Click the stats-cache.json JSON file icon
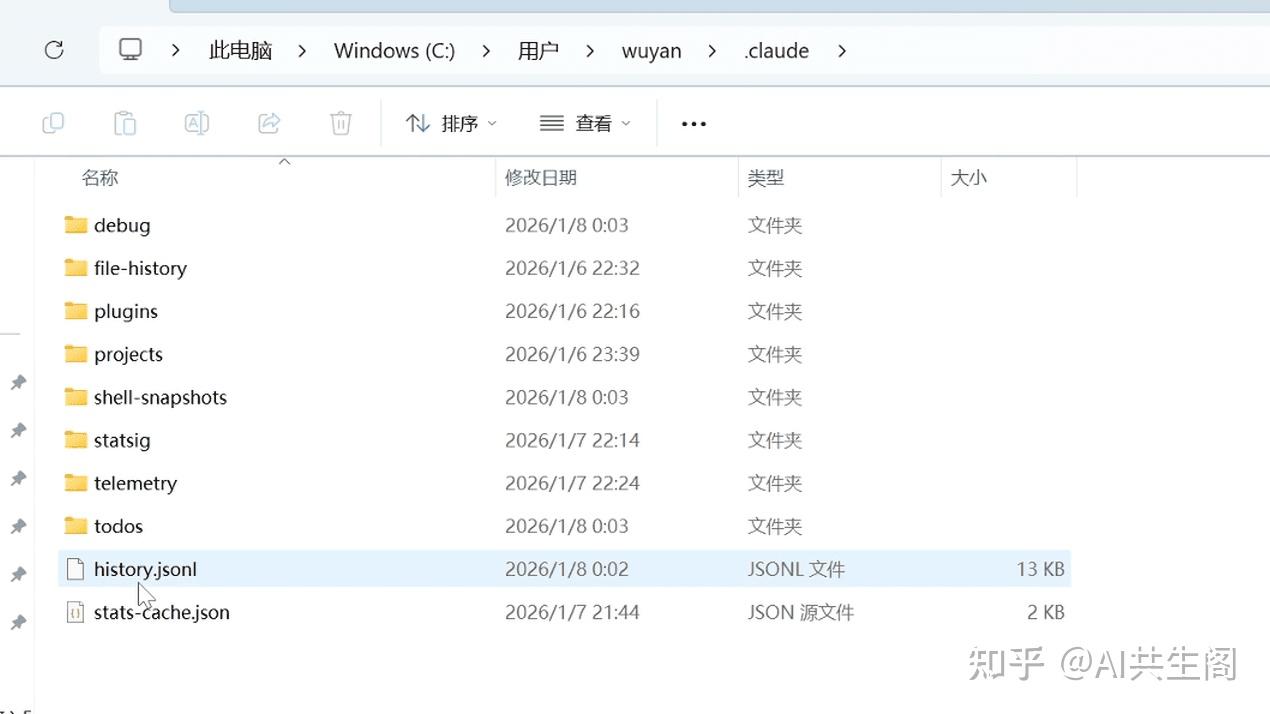1270x714 pixels. [x=75, y=611]
